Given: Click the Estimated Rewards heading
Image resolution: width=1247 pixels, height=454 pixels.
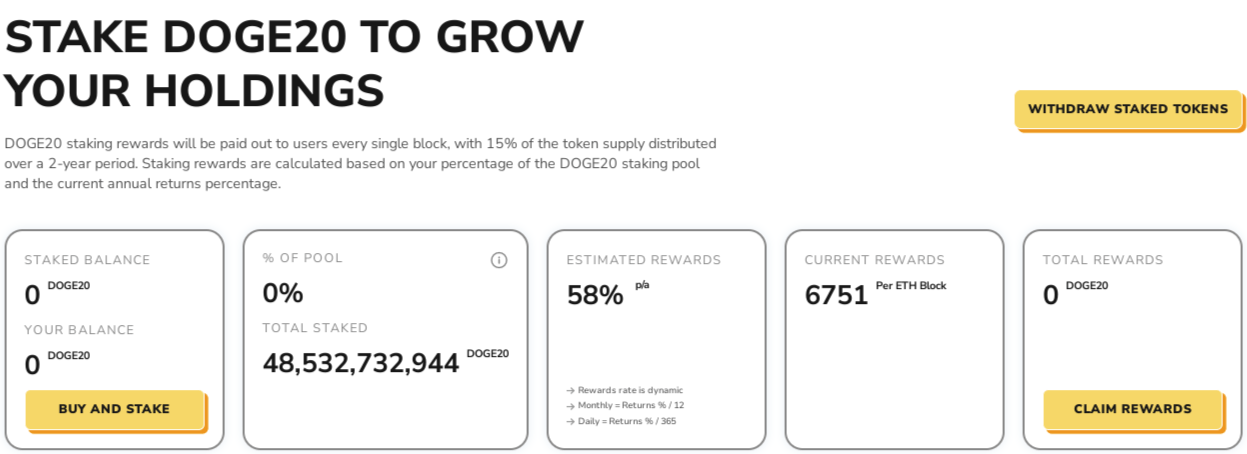Looking at the screenshot, I should 644,260.
